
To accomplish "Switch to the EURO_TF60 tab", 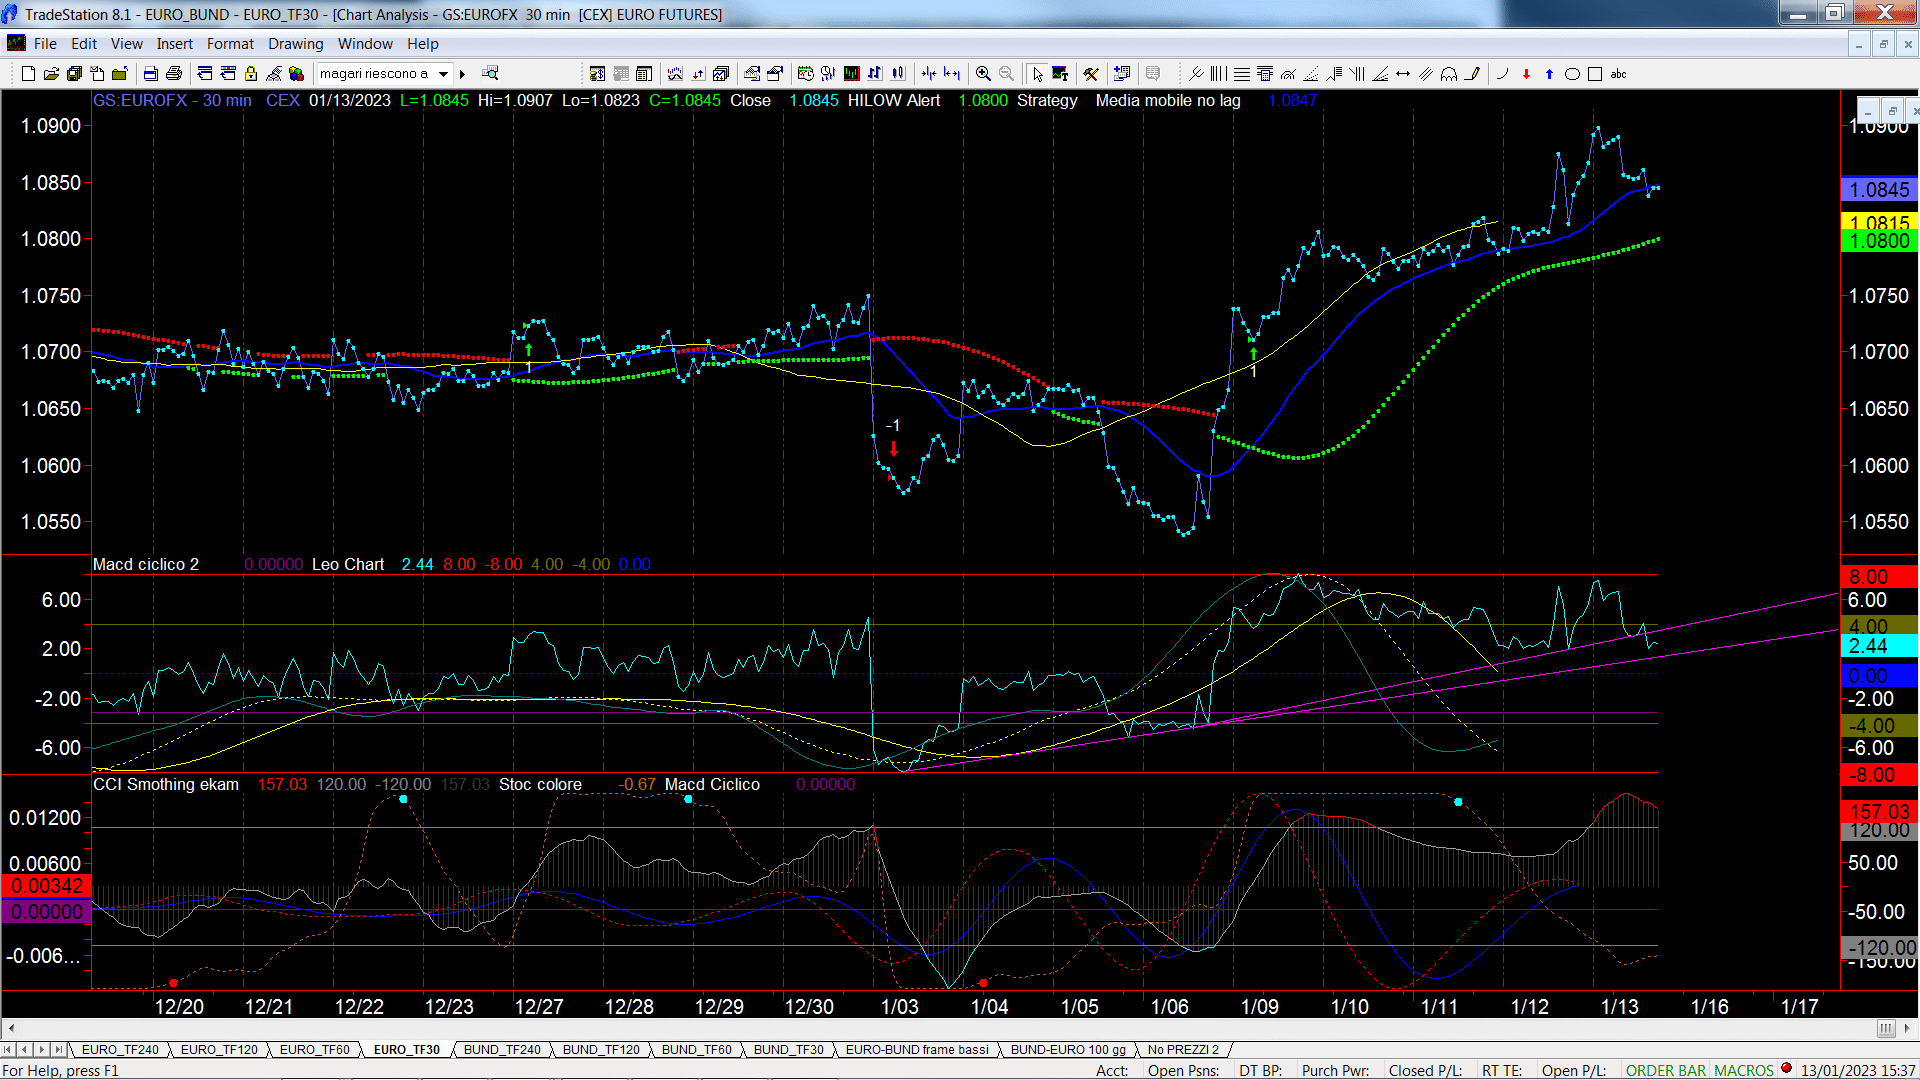I will (x=314, y=1050).
